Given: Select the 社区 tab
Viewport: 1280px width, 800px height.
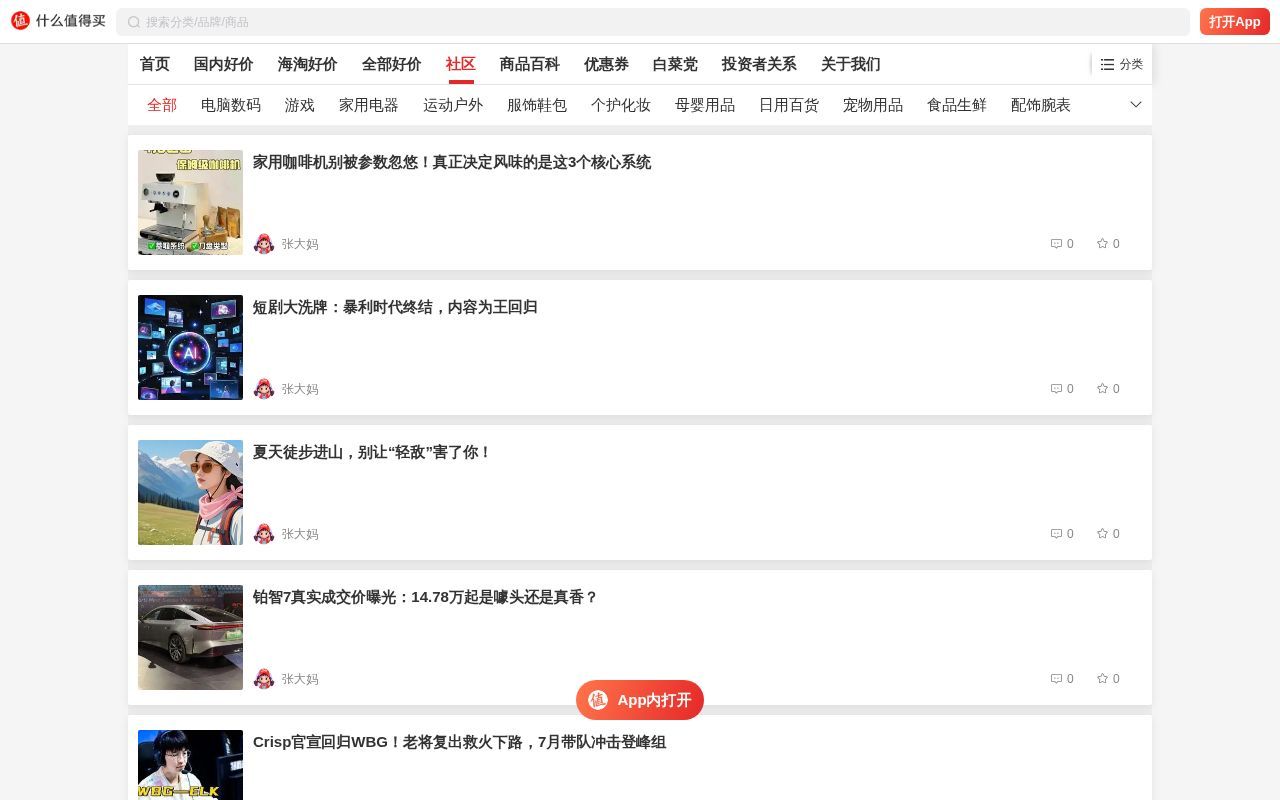Looking at the screenshot, I should click(461, 64).
